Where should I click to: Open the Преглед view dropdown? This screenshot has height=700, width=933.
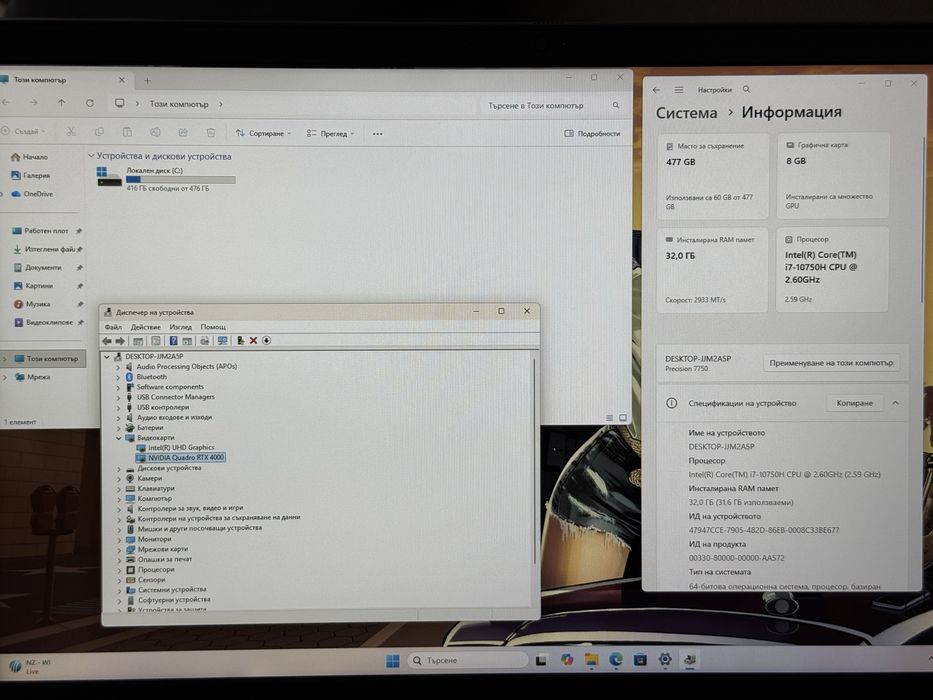pyautogui.click(x=330, y=134)
